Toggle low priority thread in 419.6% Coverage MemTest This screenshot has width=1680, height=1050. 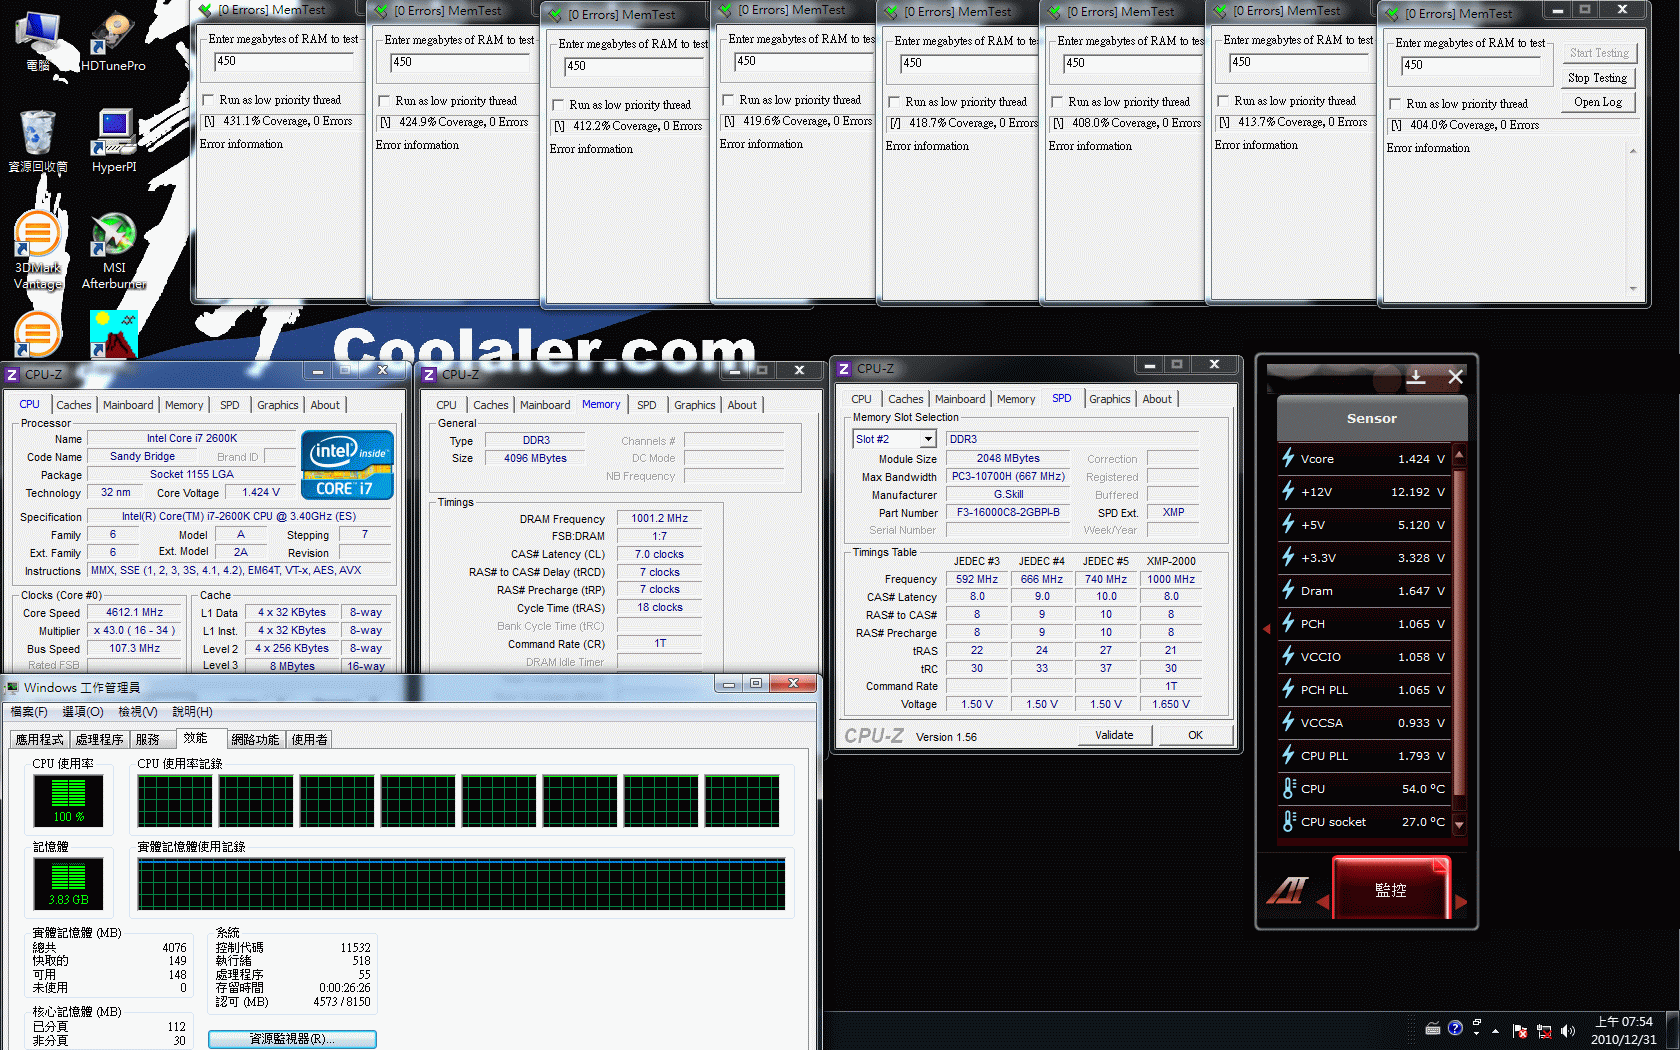point(728,100)
